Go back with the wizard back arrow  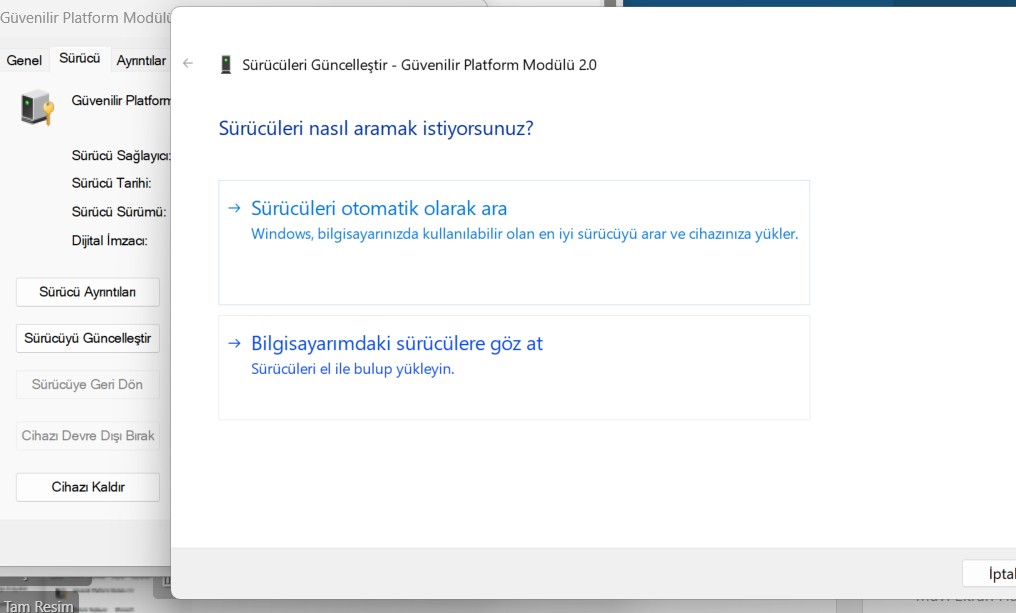pos(188,64)
